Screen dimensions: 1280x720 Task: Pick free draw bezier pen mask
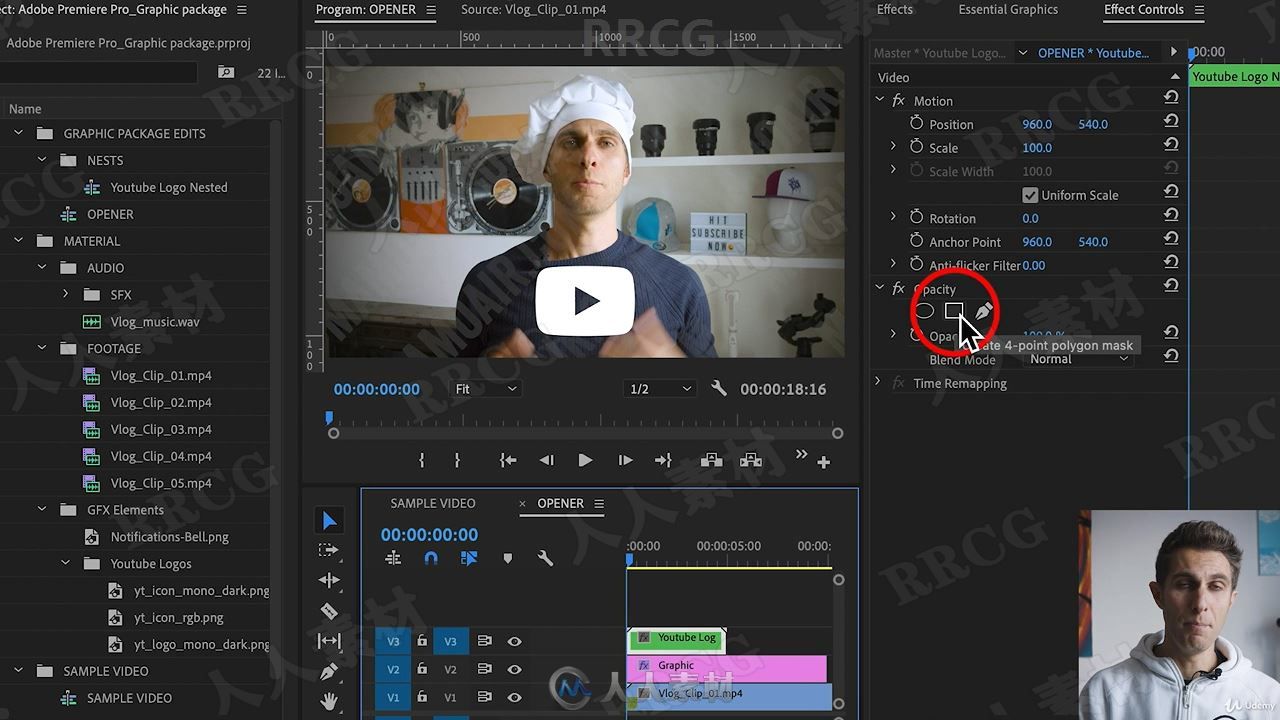click(x=984, y=312)
